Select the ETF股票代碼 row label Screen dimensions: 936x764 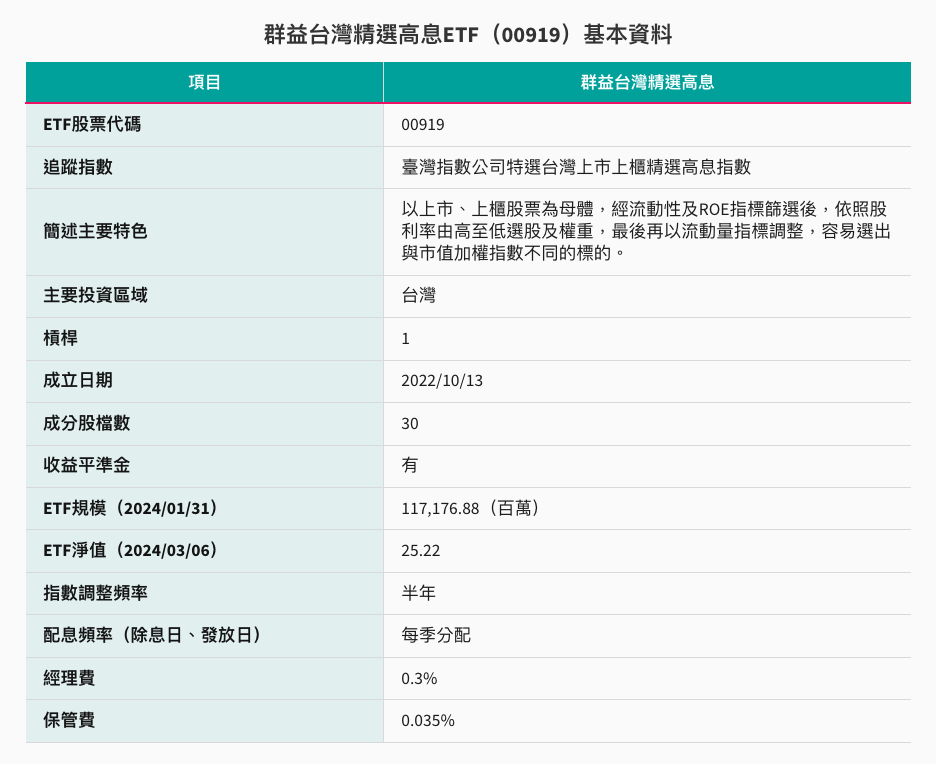tap(92, 125)
